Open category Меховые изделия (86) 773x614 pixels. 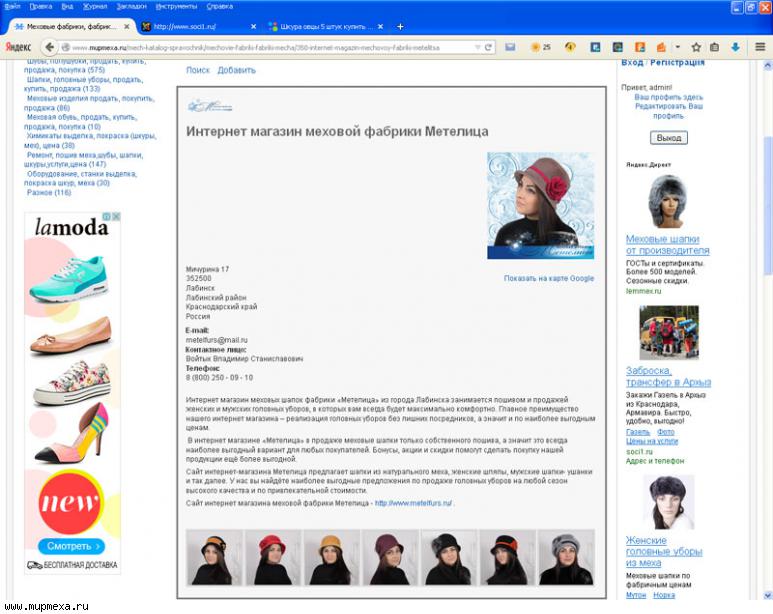(89, 103)
